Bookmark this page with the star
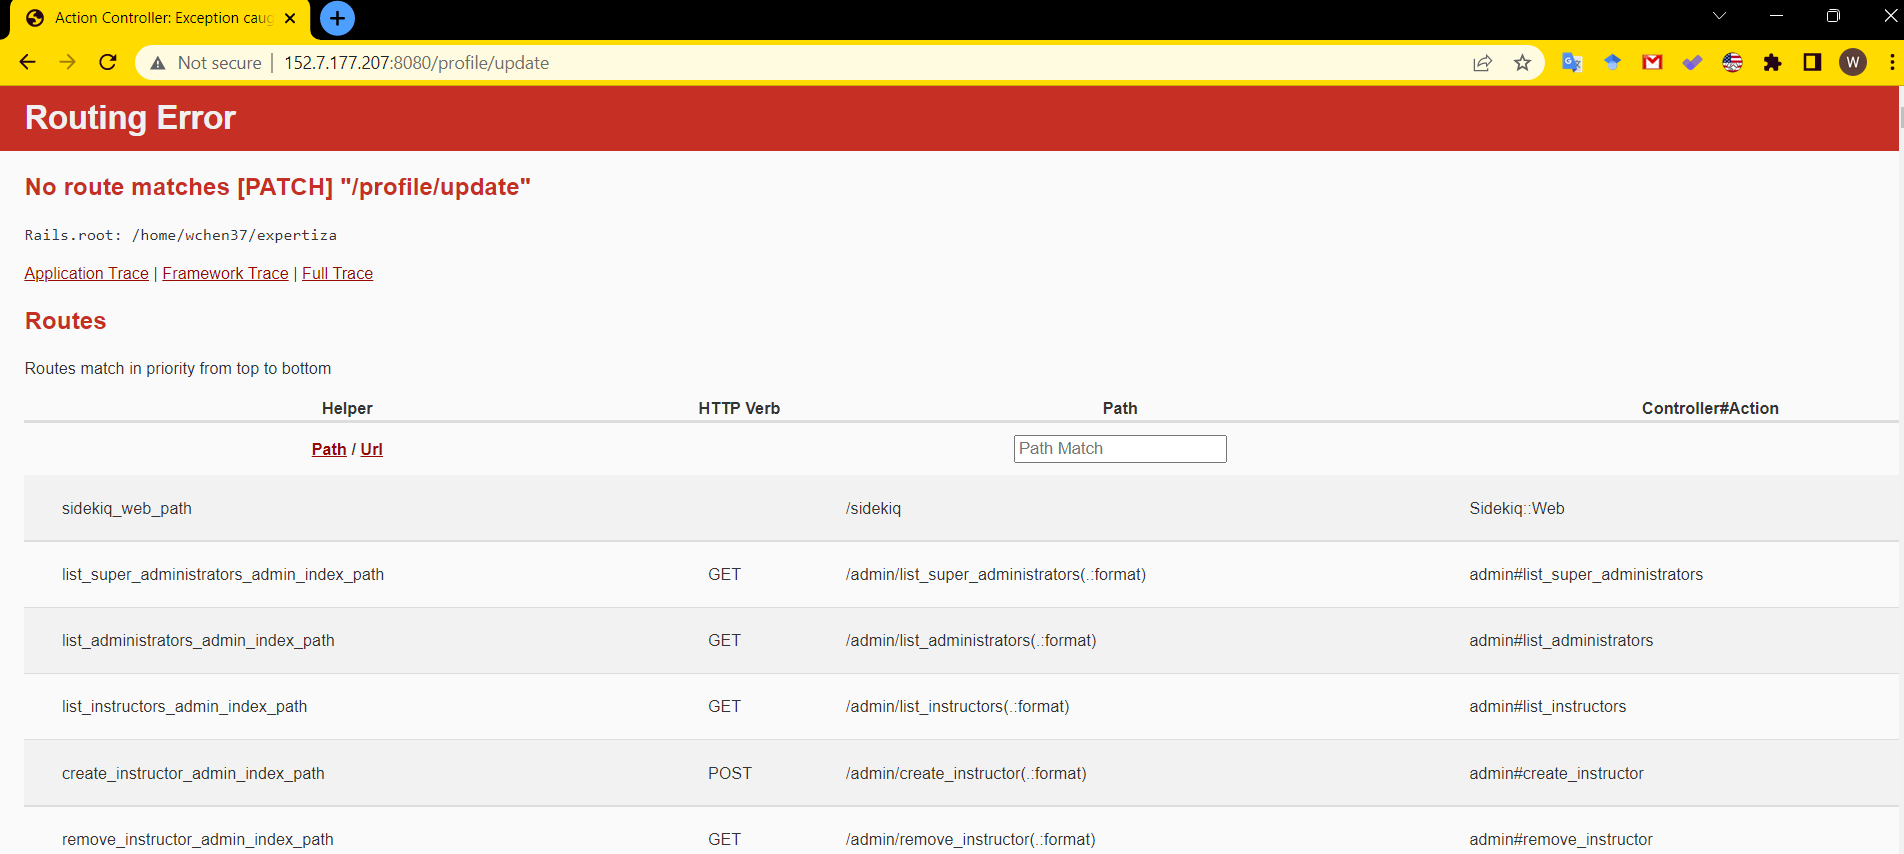Viewport: 1904px width, 854px height. pos(1522,63)
